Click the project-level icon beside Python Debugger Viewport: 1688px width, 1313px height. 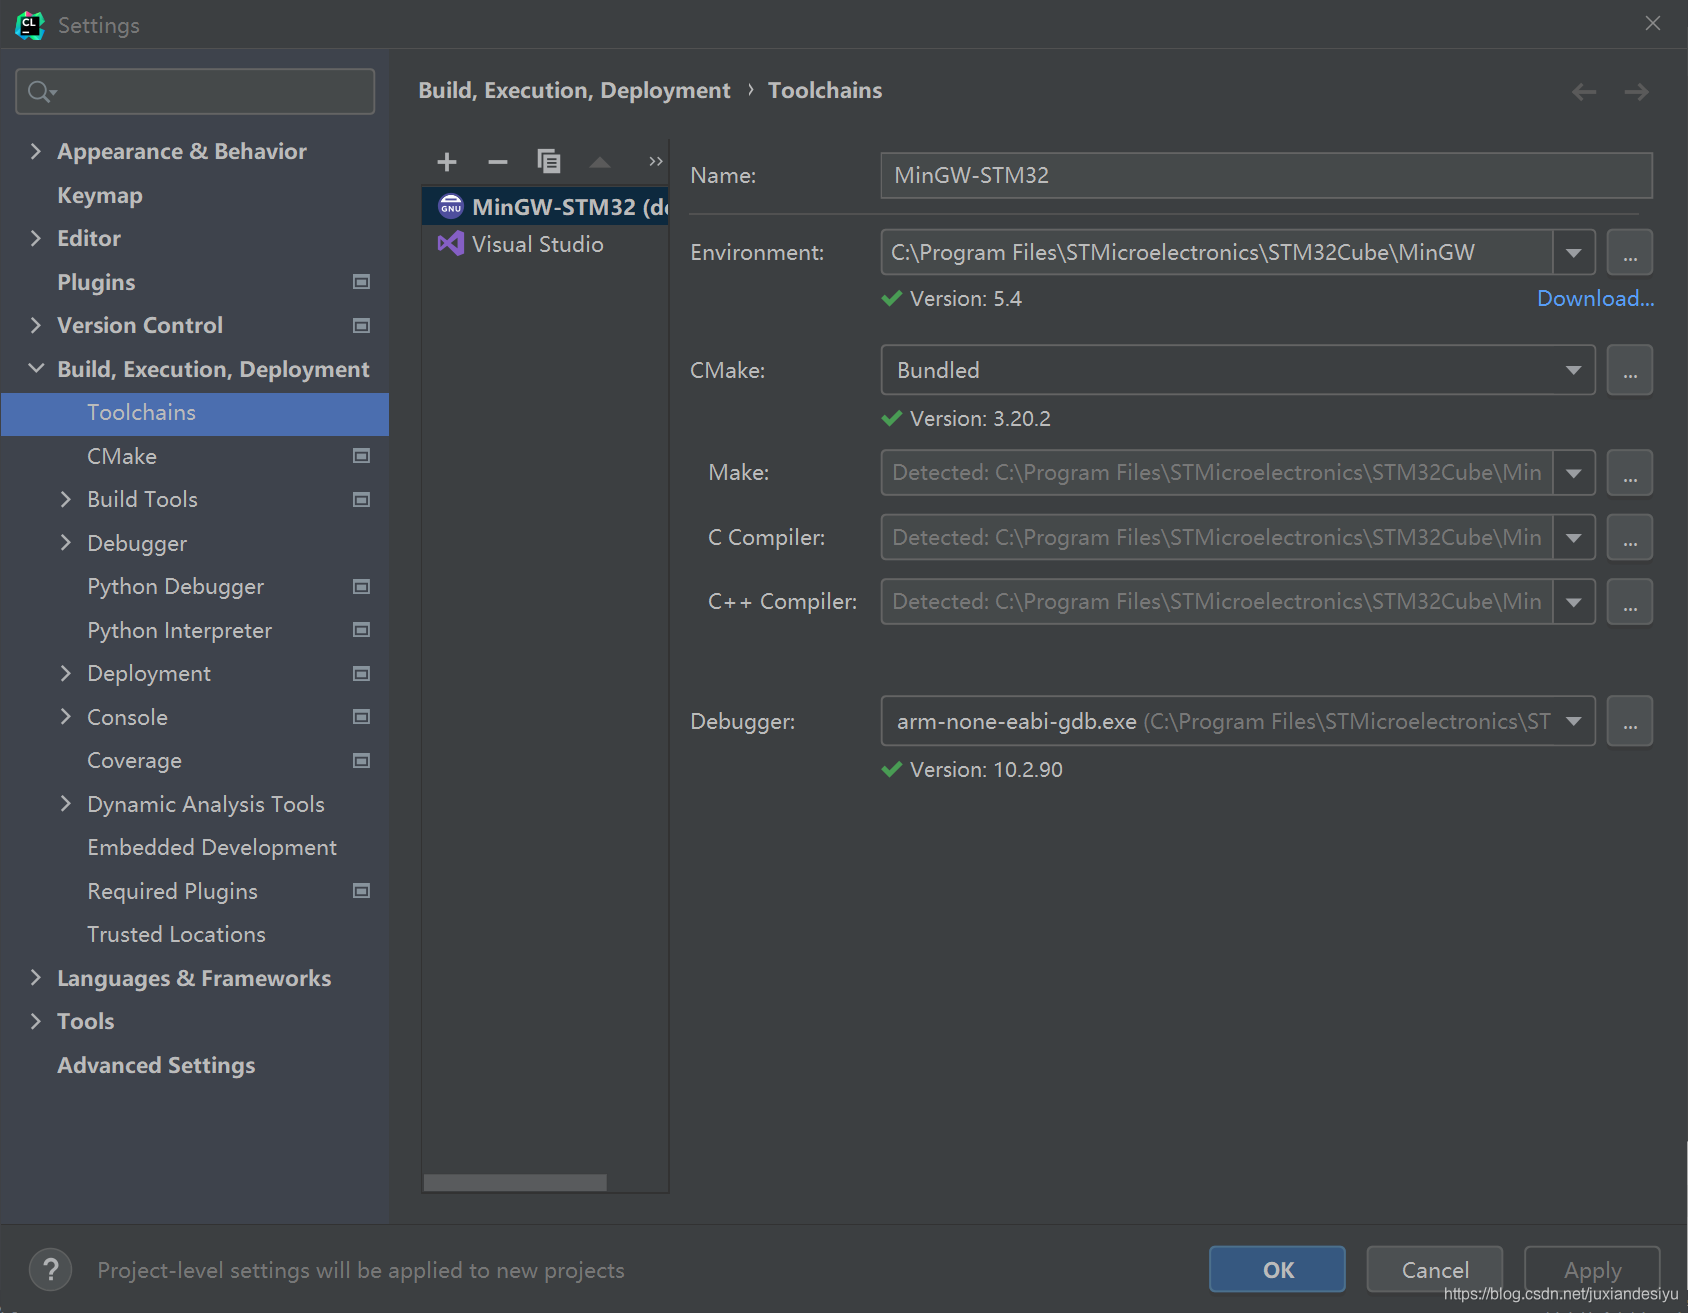click(x=362, y=586)
